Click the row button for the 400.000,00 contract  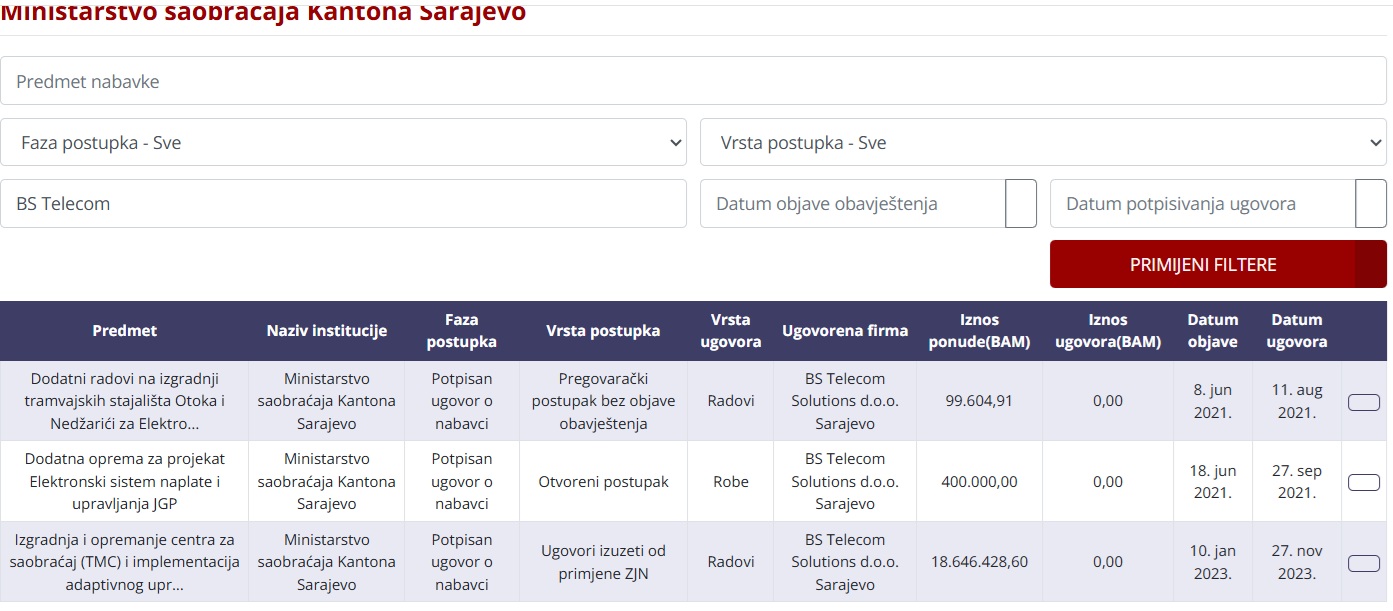point(1364,482)
